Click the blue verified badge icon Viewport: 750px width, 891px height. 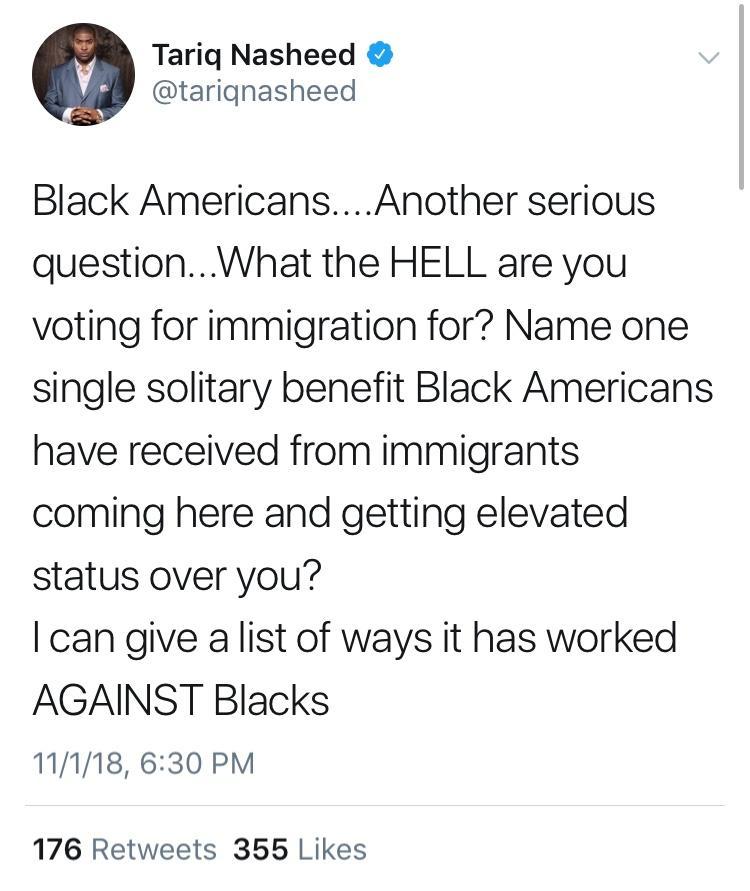[x=380, y=55]
